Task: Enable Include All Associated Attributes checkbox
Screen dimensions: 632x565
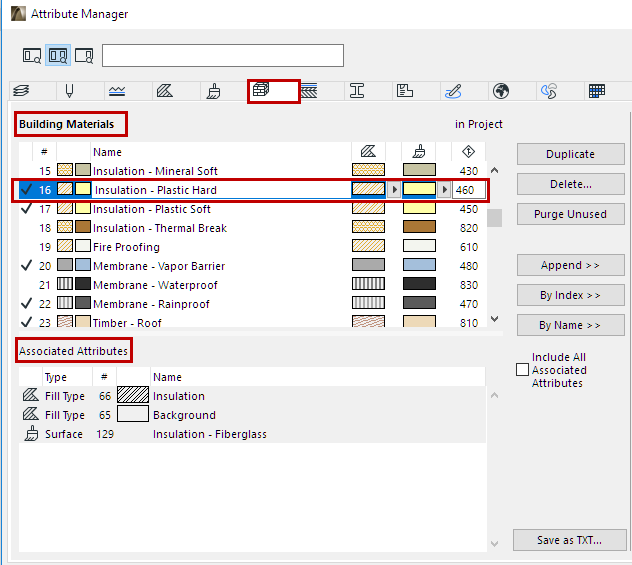Action: pyautogui.click(x=522, y=370)
